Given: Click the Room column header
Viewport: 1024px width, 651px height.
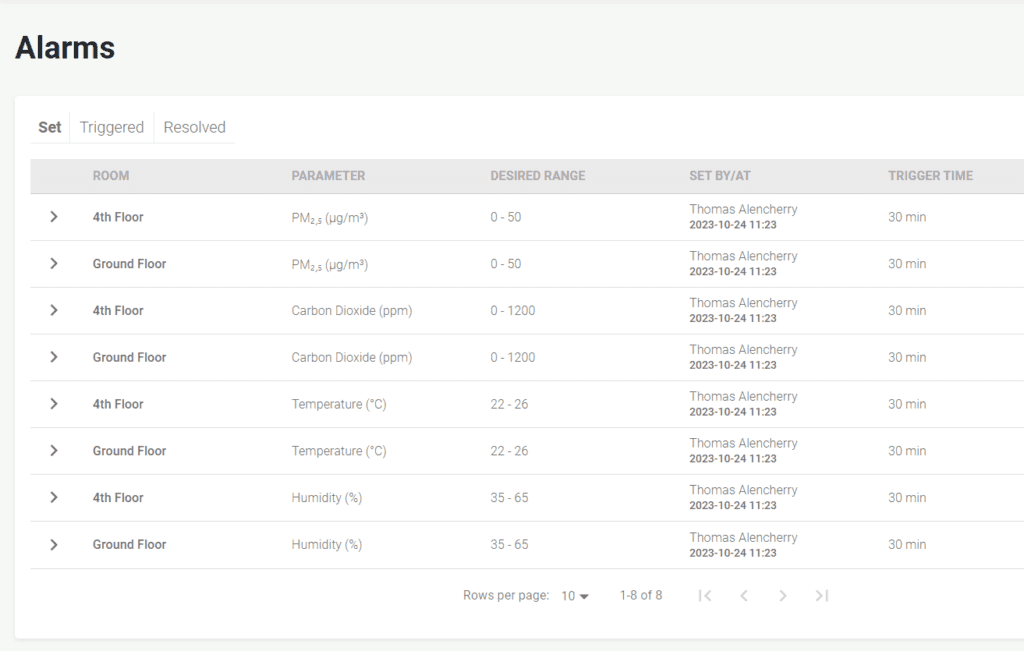Looking at the screenshot, I should [111, 176].
